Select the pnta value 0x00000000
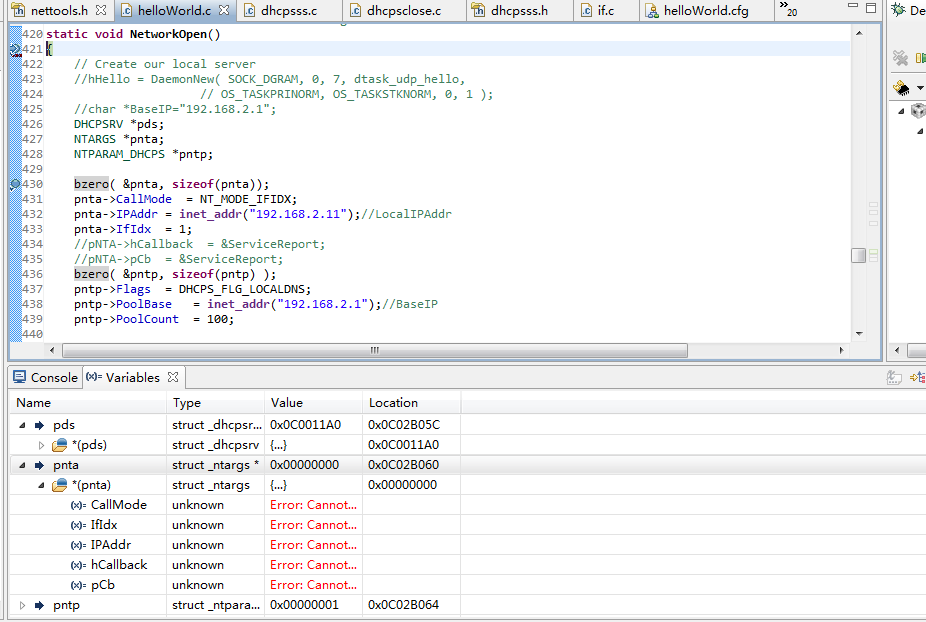Image resolution: width=926 pixels, height=622 pixels. click(305, 465)
